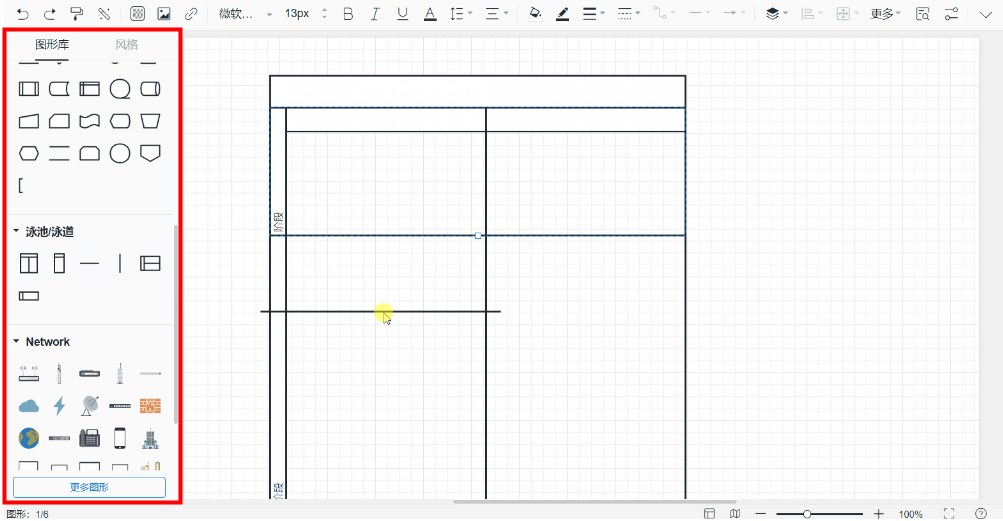Undo the last action
Viewport: 1003px width, 521px height.
click(23, 13)
